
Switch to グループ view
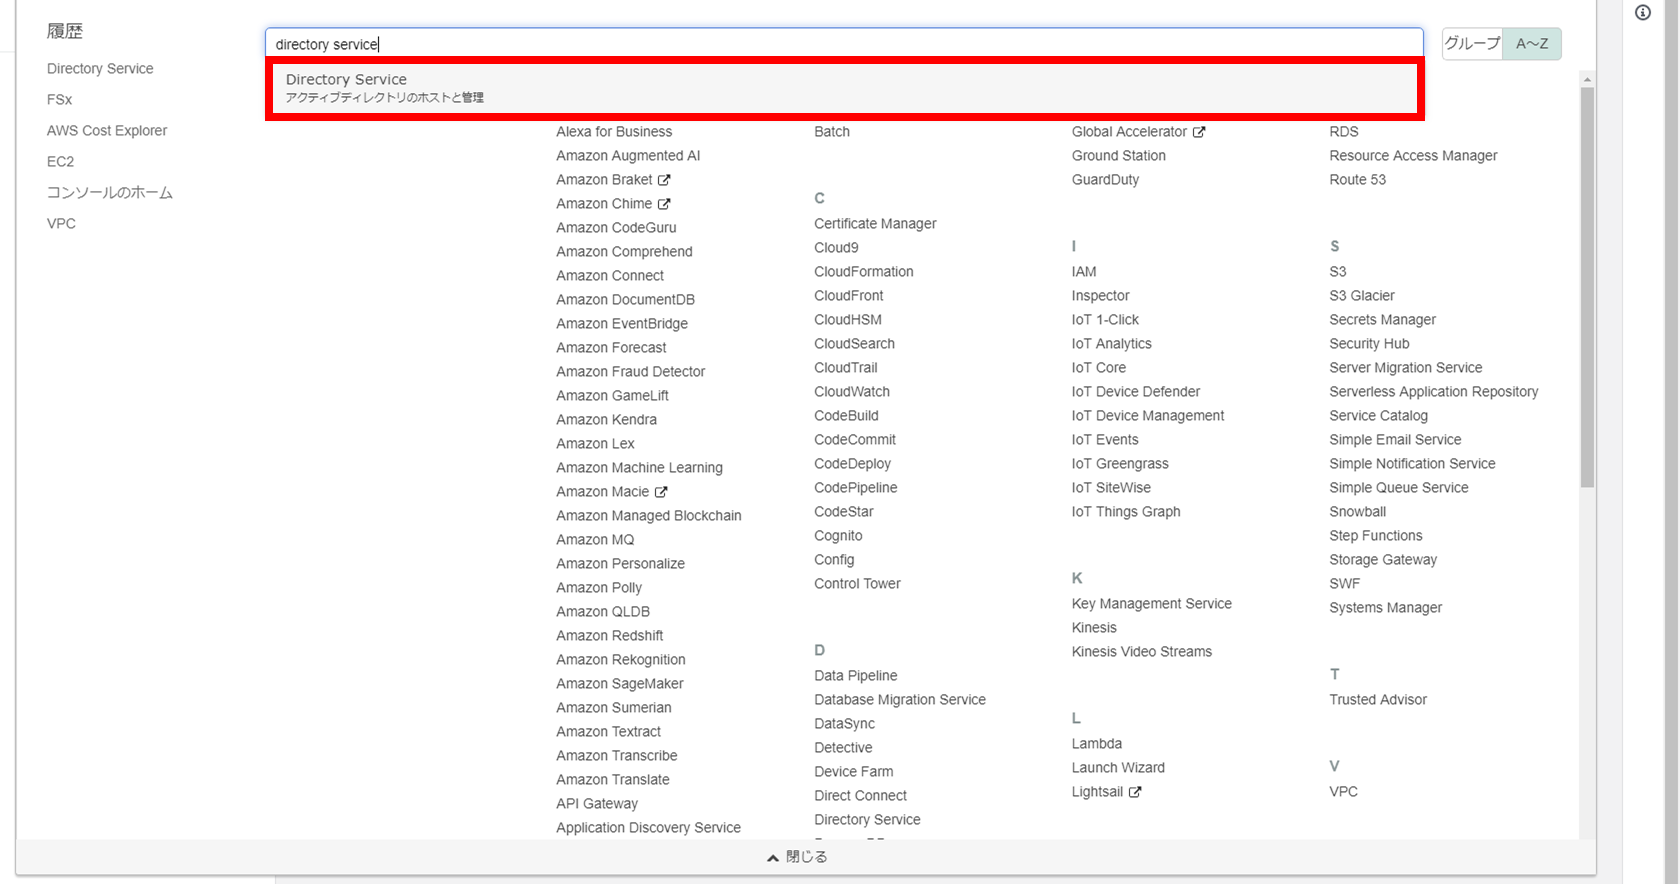click(x=1472, y=43)
